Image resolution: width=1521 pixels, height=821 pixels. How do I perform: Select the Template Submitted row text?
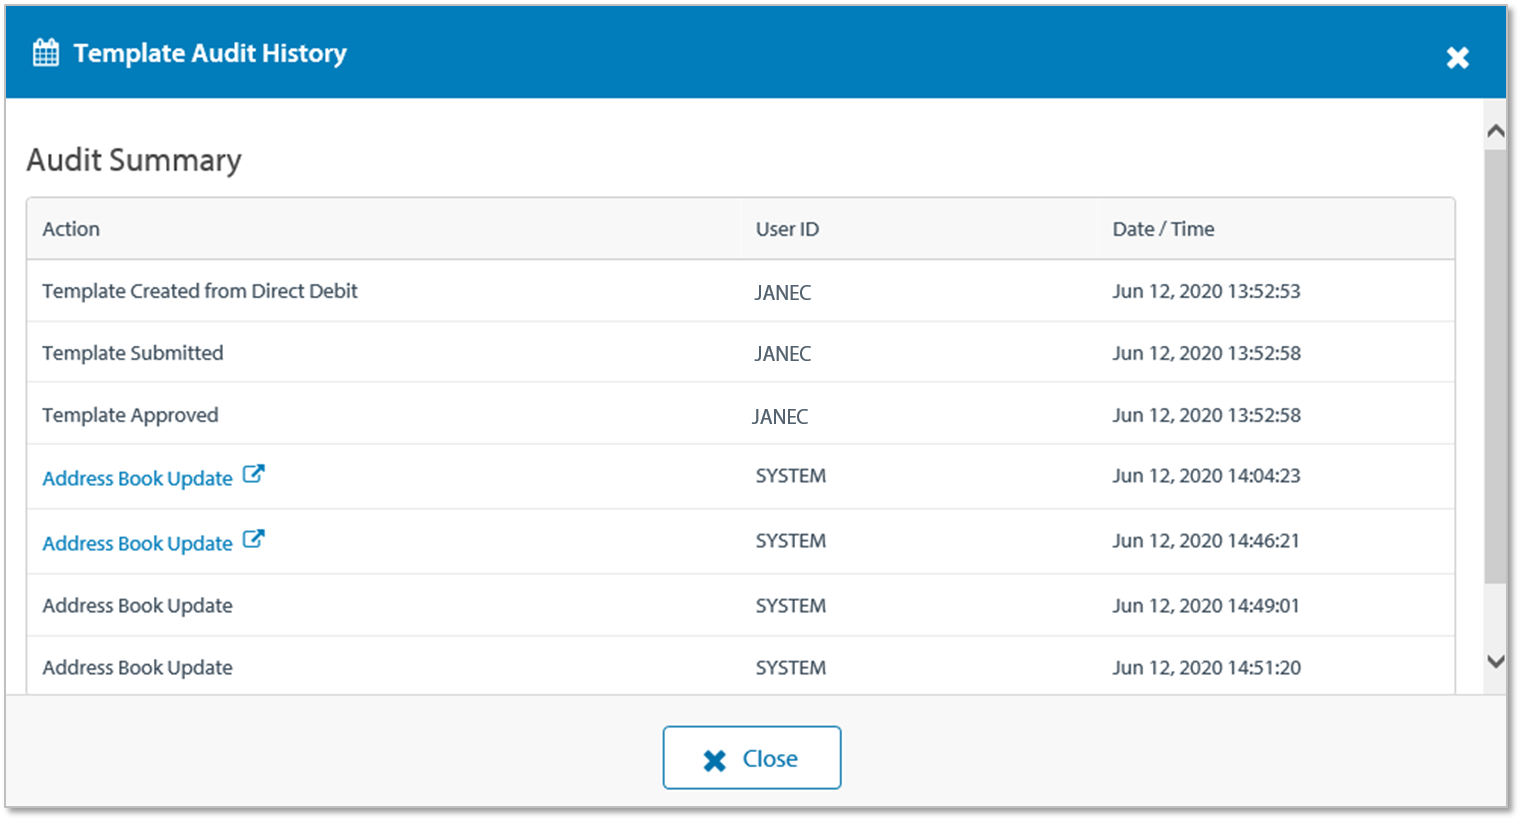point(133,353)
